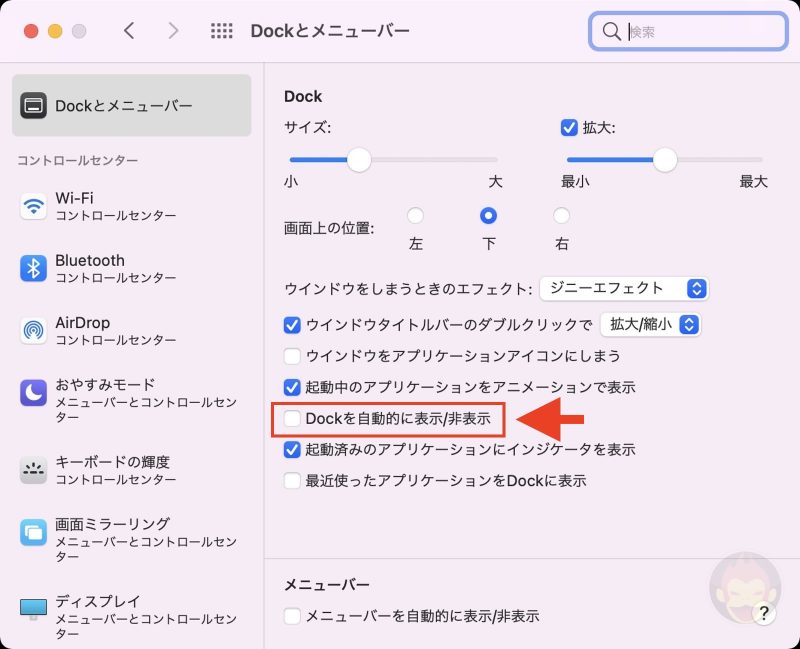Enable 最近使ったアプリケーションをDockに表示
The image size is (800, 649).
(x=293, y=481)
